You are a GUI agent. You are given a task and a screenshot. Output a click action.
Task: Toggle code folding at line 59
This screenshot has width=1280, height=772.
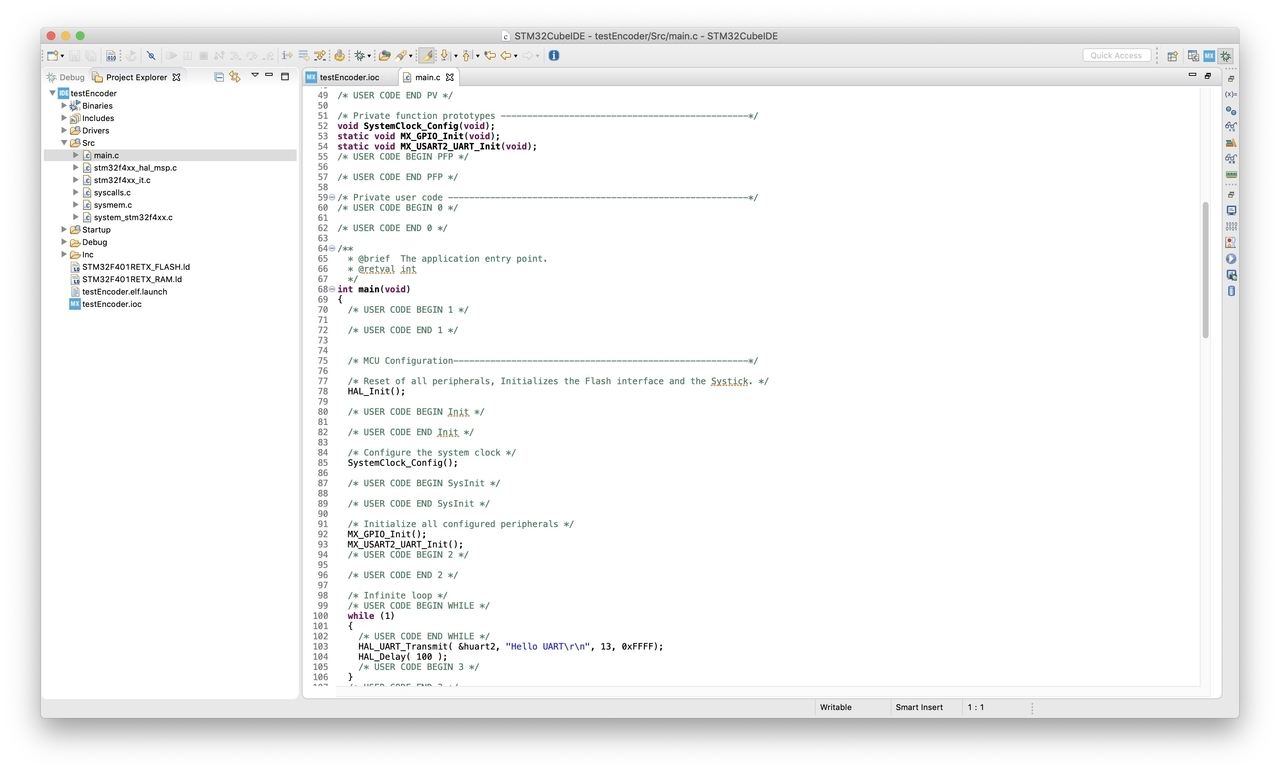point(332,198)
